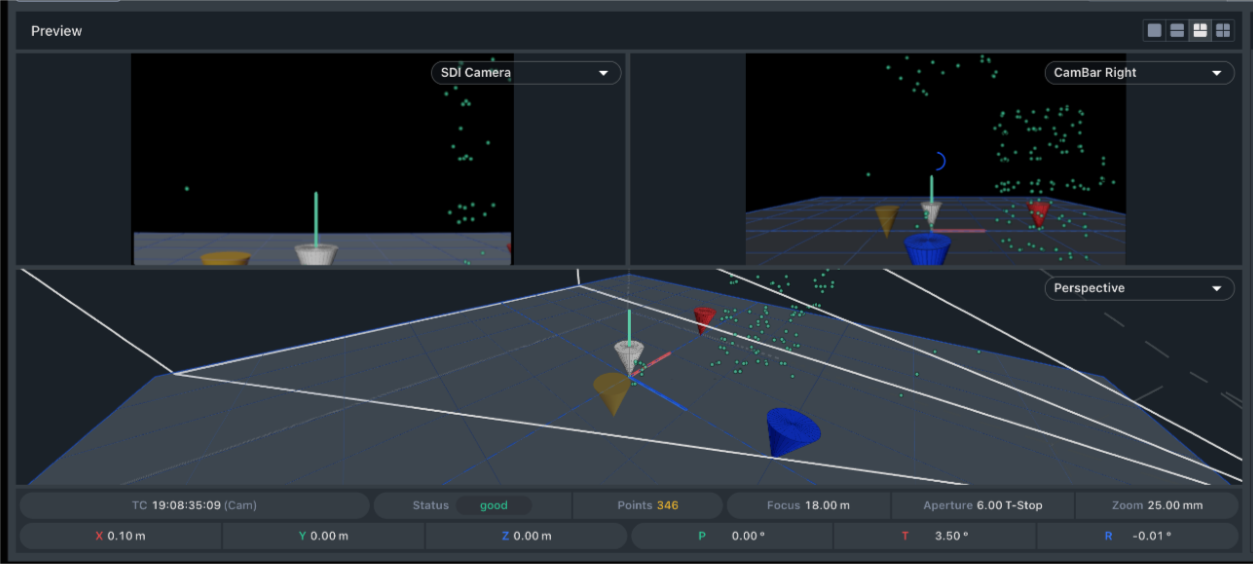Click the Points 346 counter

point(648,505)
